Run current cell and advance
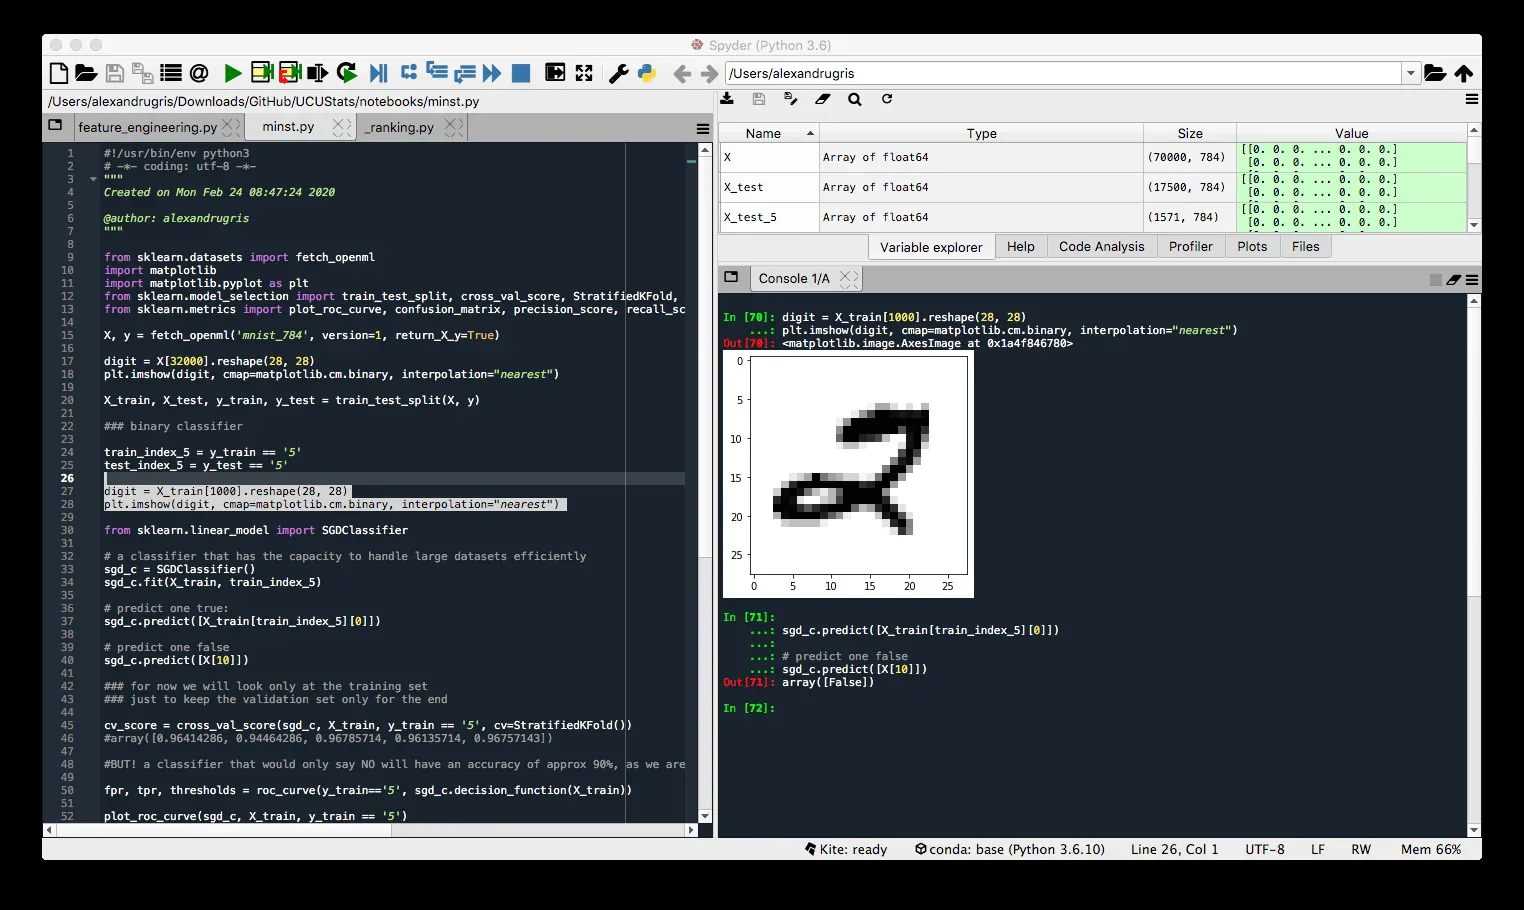The width and height of the screenshot is (1524, 910). pos(290,72)
